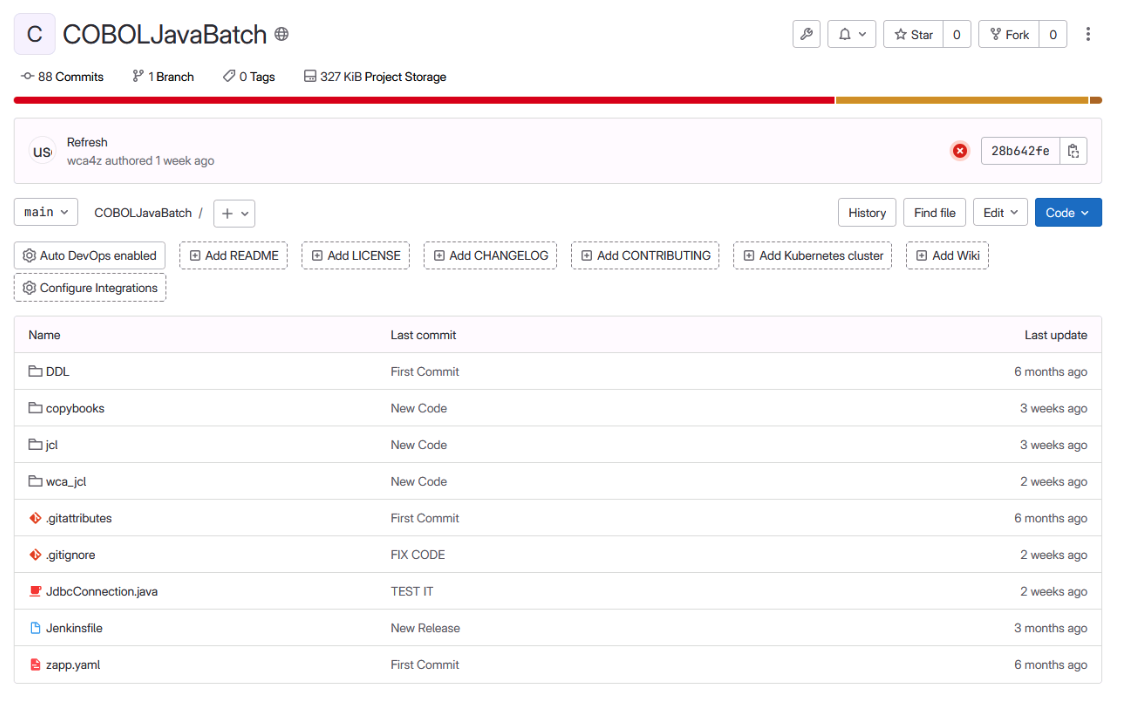The image size is (1147, 709).
Task: Click the git icon beside .gitignore
Action: pyautogui.click(x=35, y=555)
